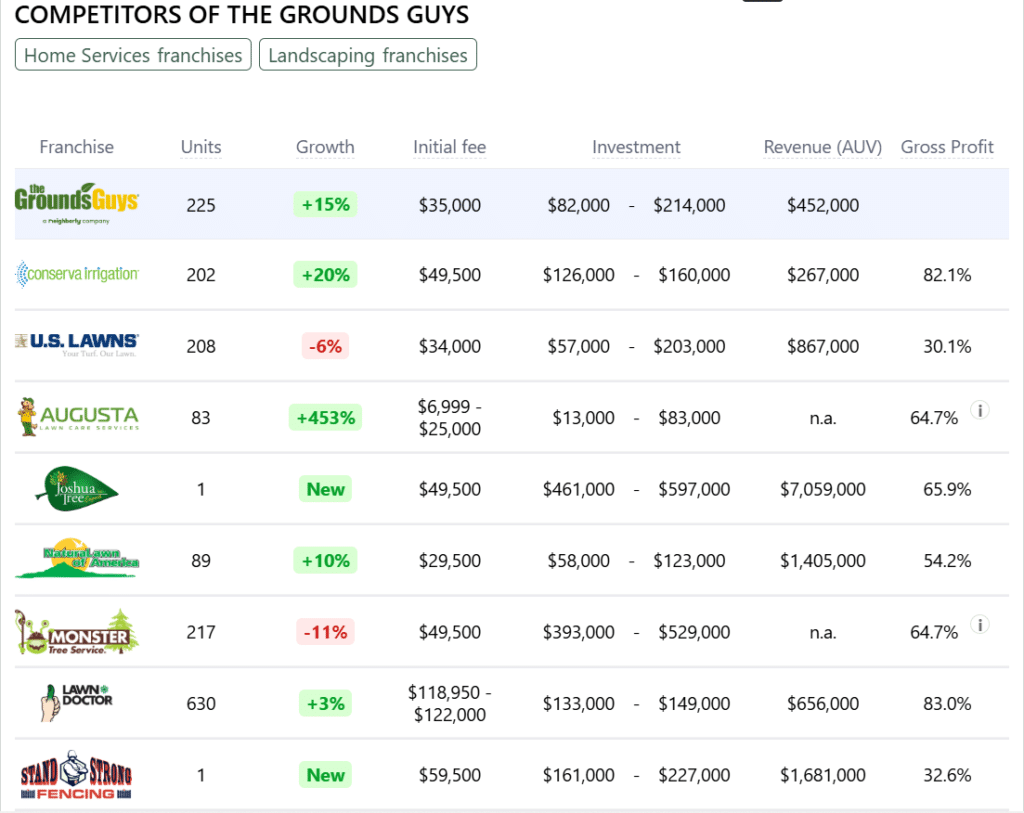Select the 83.0% gross profit value
The image size is (1024, 813).
click(947, 703)
